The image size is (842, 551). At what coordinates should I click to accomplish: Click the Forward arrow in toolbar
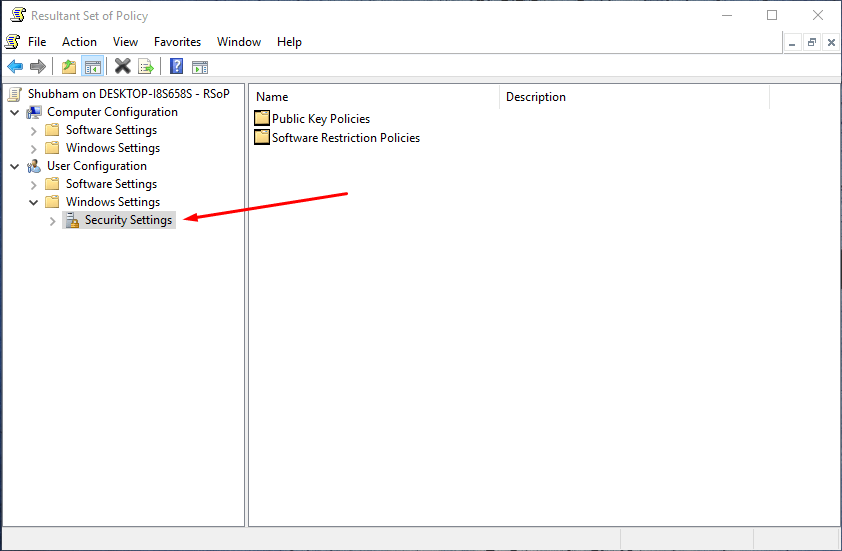coord(38,67)
